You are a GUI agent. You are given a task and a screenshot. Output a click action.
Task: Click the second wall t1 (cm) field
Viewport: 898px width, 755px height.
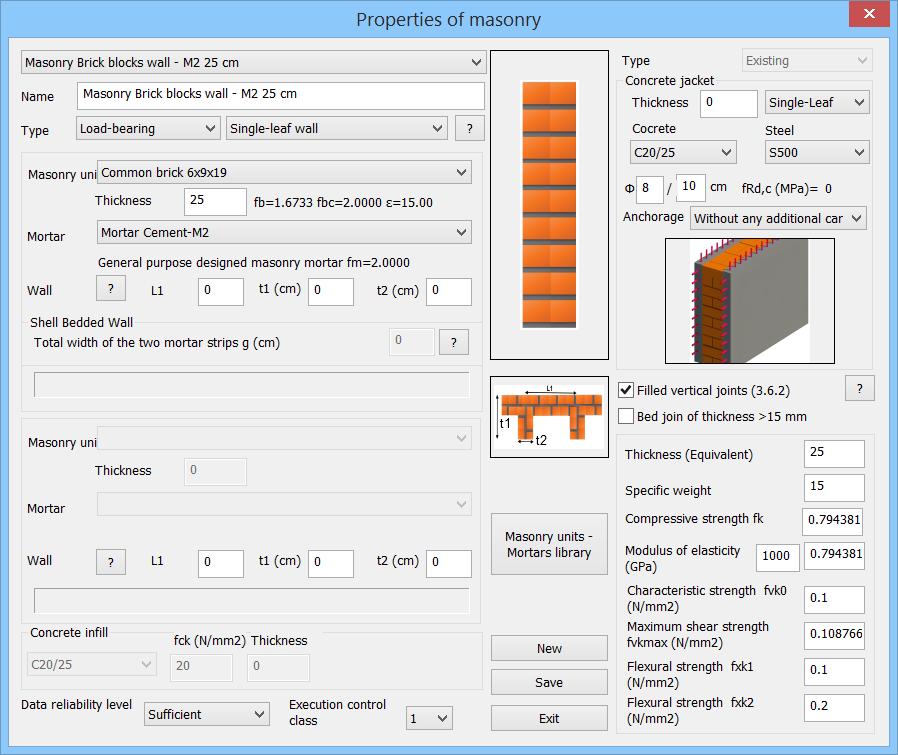tap(331, 564)
